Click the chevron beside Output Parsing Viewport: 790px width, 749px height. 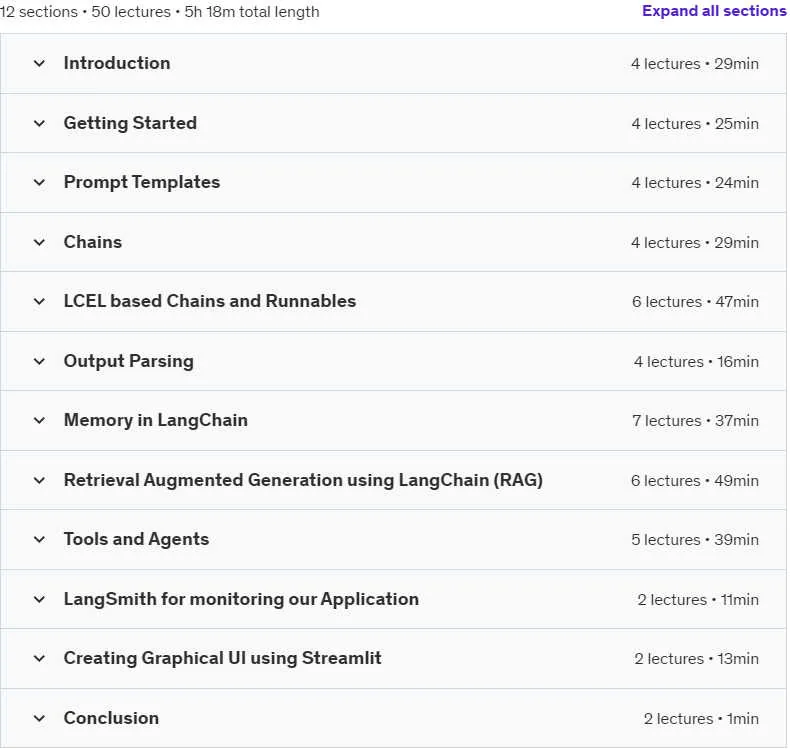point(39,361)
